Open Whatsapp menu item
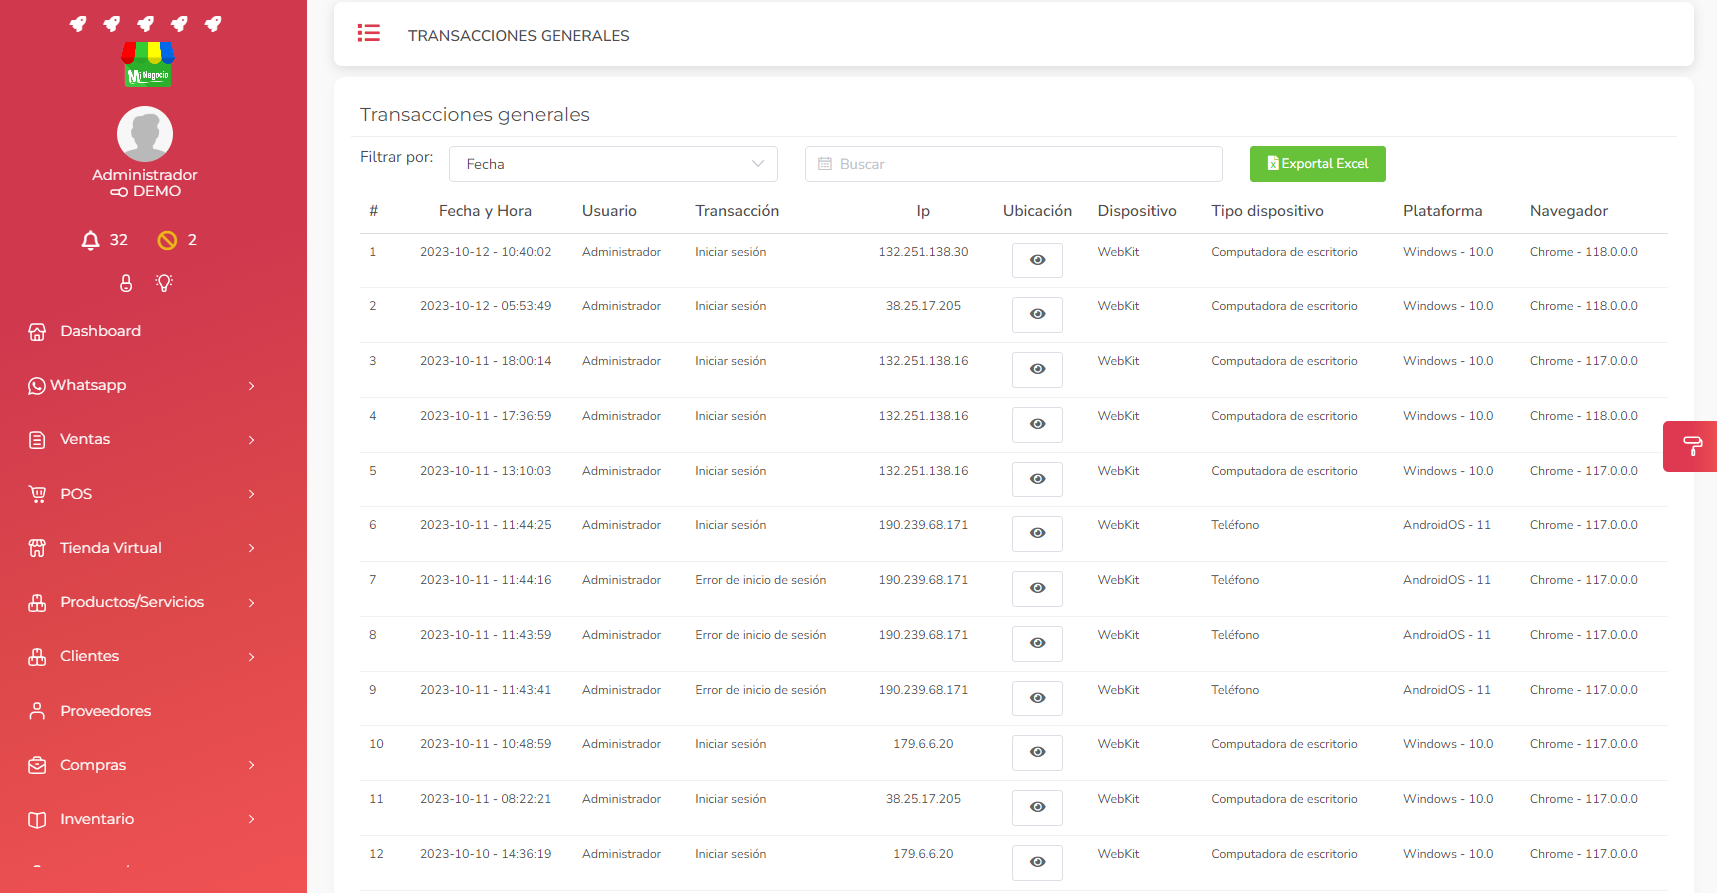The image size is (1717, 893). coord(88,385)
